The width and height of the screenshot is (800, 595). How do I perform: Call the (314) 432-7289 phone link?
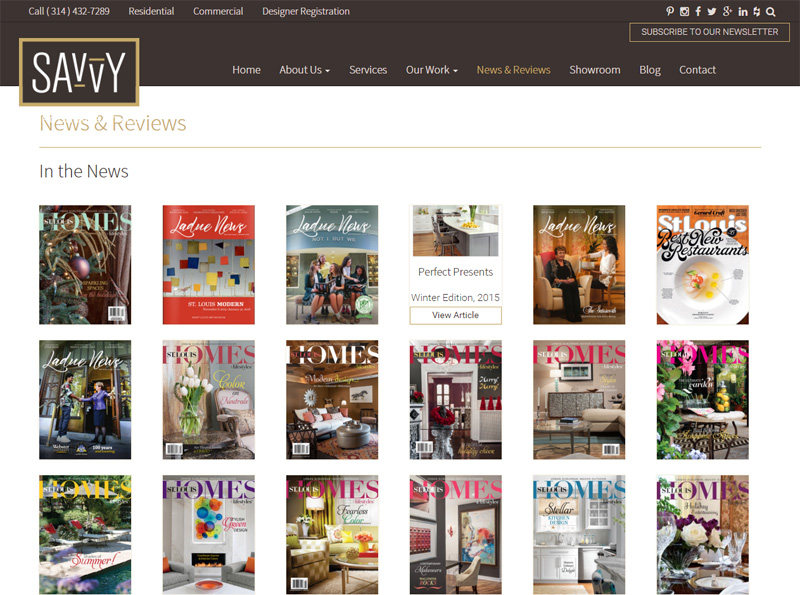[x=69, y=11]
